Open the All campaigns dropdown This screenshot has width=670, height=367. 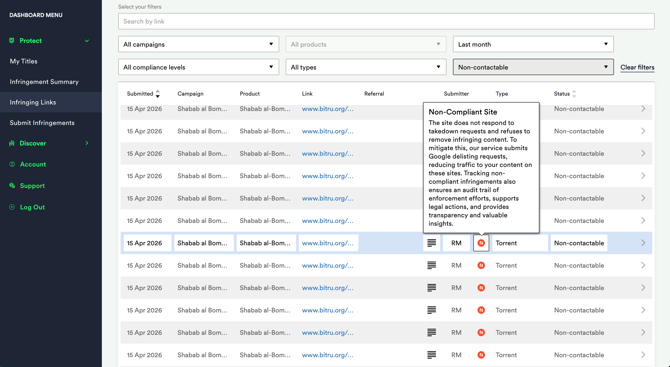click(x=198, y=44)
